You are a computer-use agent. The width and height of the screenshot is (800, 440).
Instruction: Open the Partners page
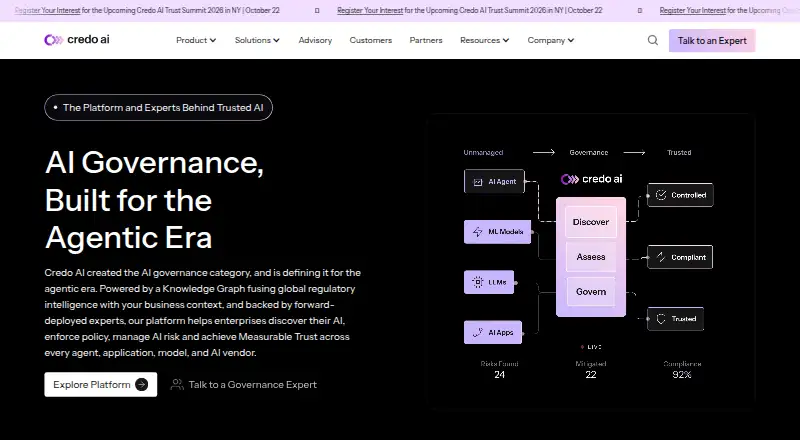coord(426,40)
